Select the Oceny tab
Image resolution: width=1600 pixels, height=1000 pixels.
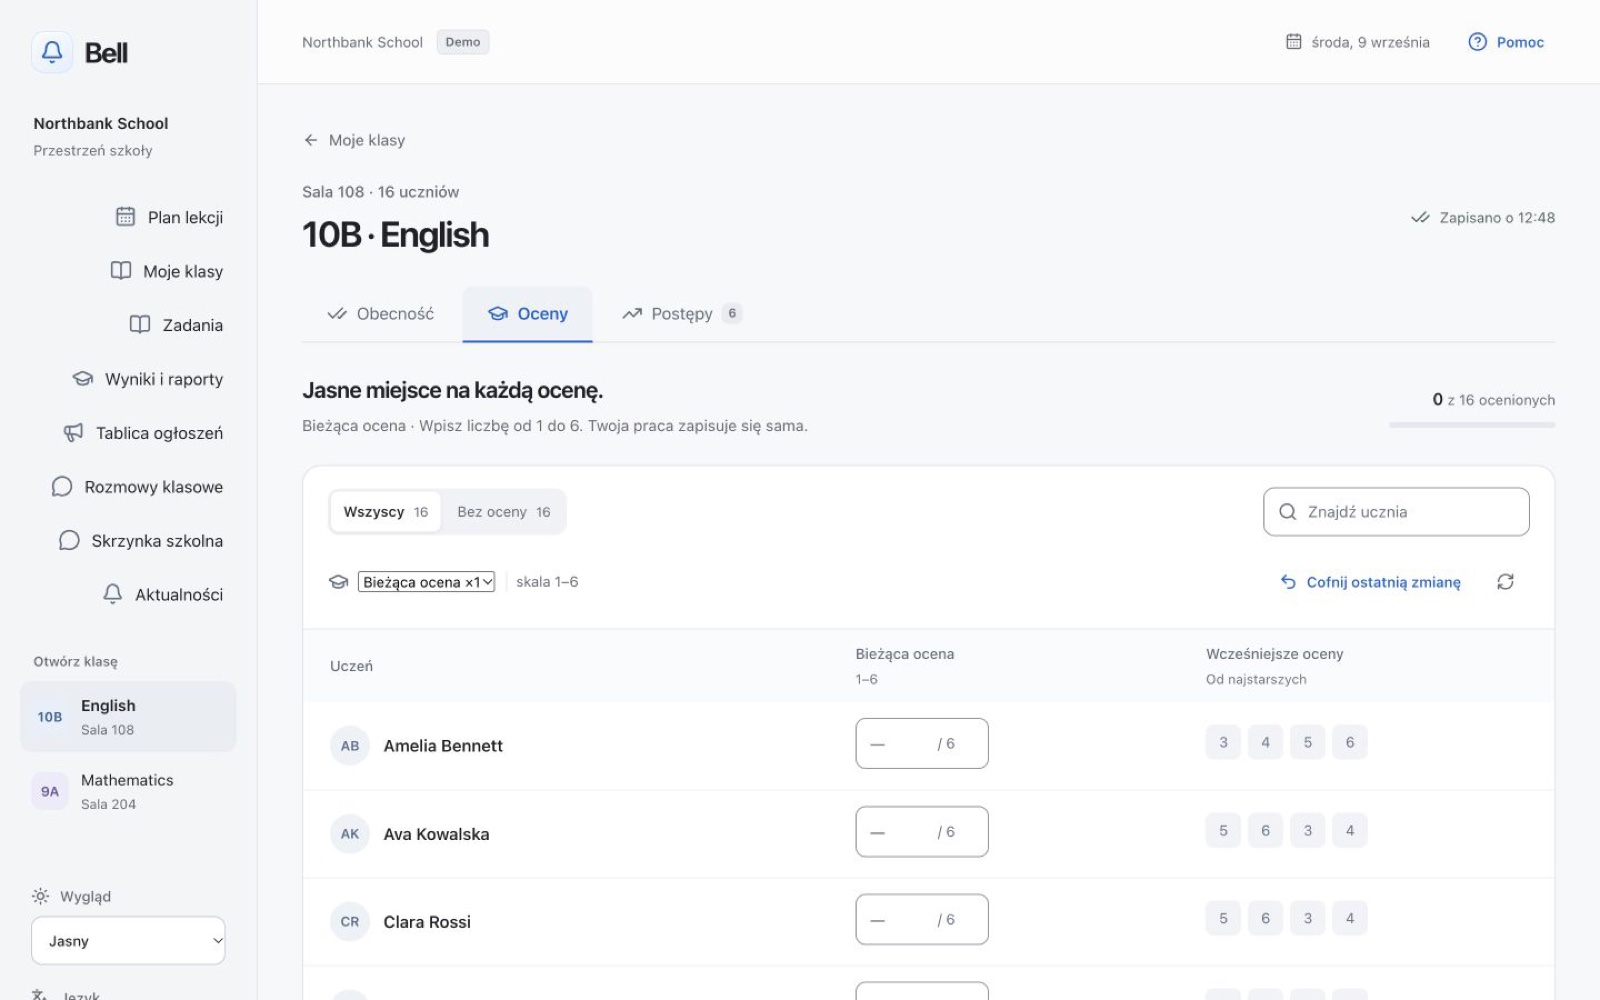point(527,314)
